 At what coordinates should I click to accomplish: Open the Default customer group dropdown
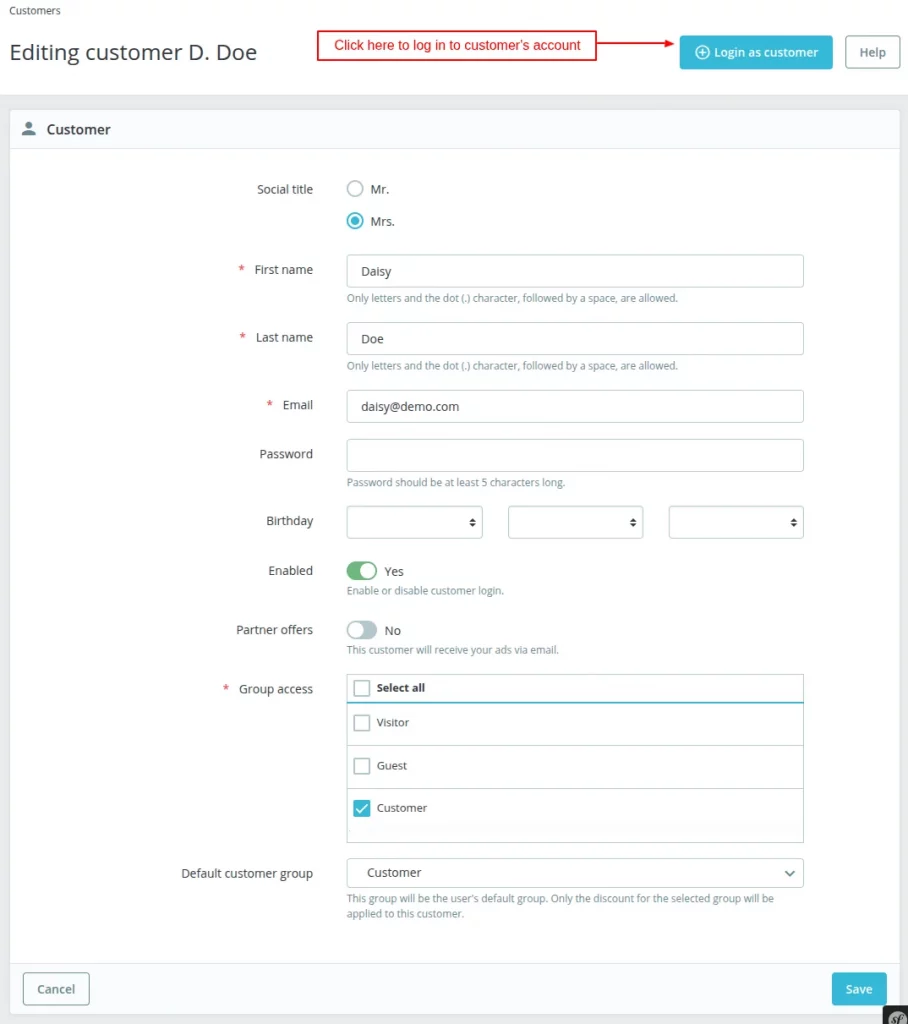pos(574,872)
